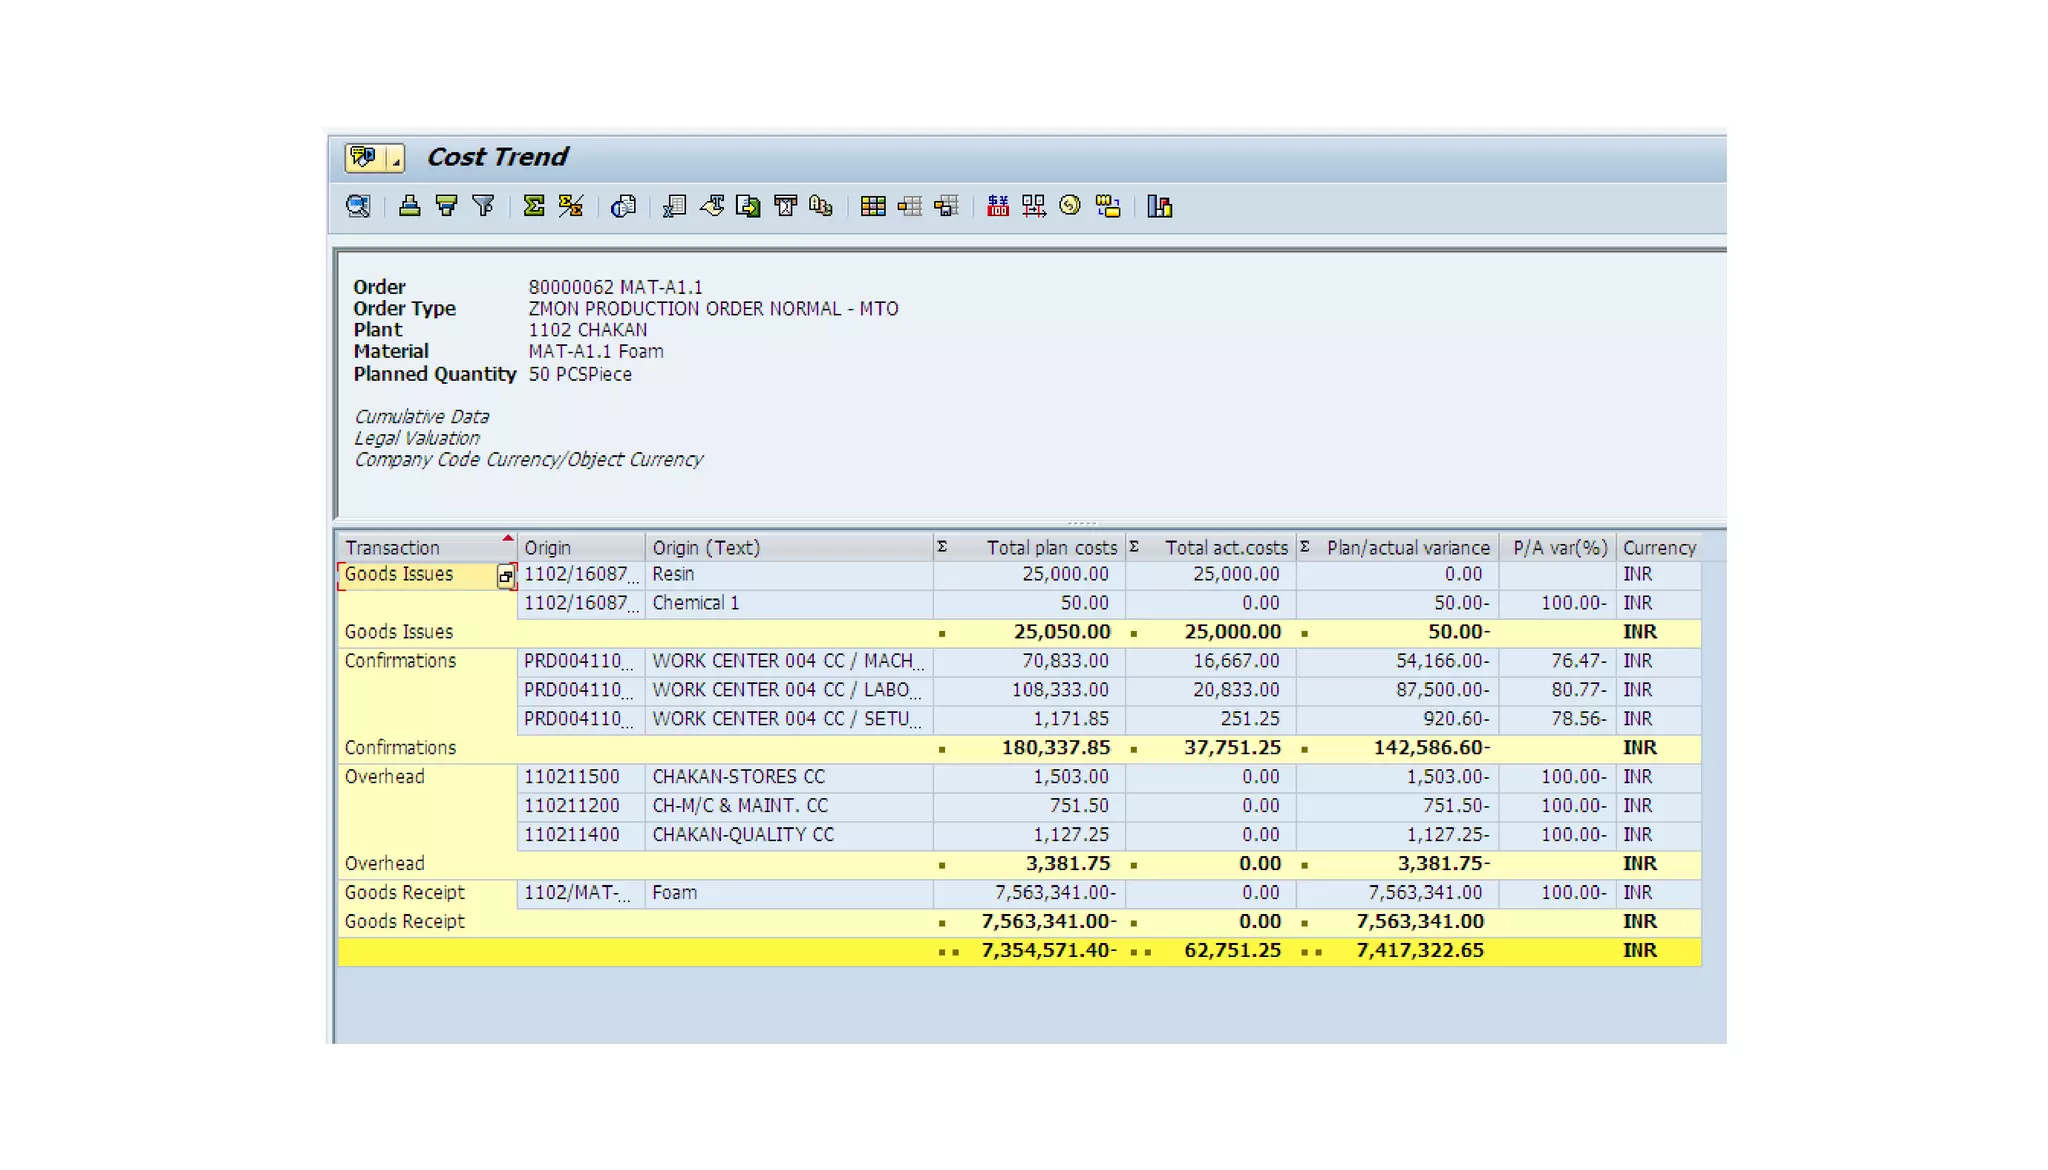Click the Plan/actual variance header
The image size is (2048, 1170).
1407,548
